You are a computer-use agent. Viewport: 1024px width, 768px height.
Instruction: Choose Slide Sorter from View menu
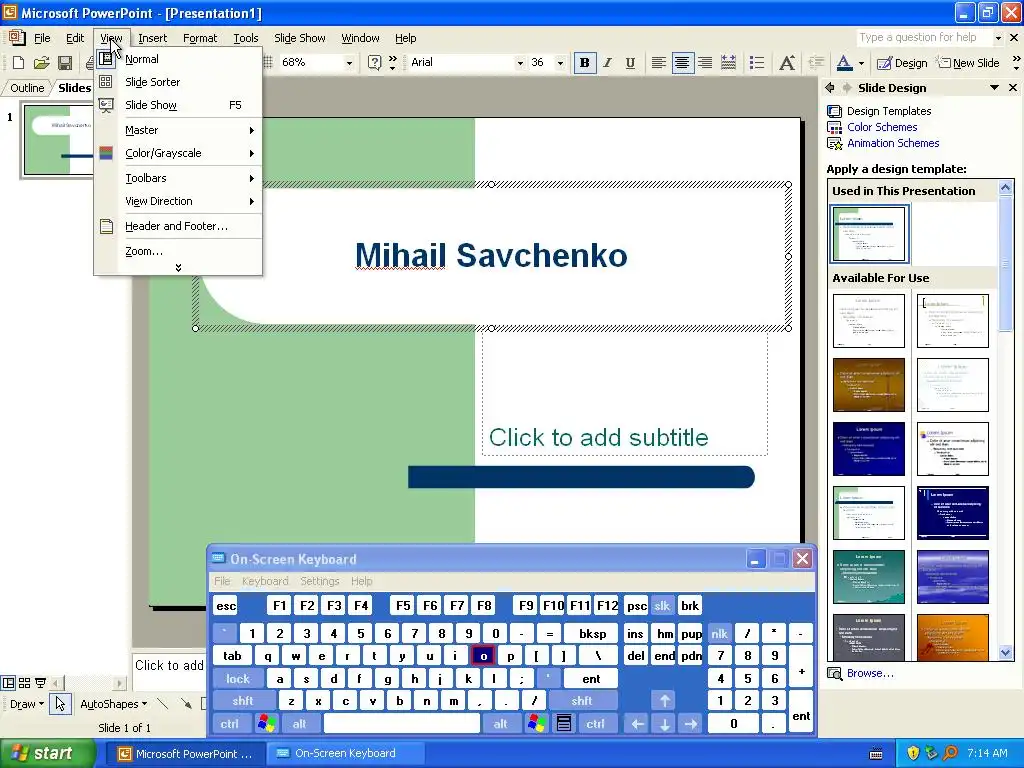pyautogui.click(x=178, y=82)
